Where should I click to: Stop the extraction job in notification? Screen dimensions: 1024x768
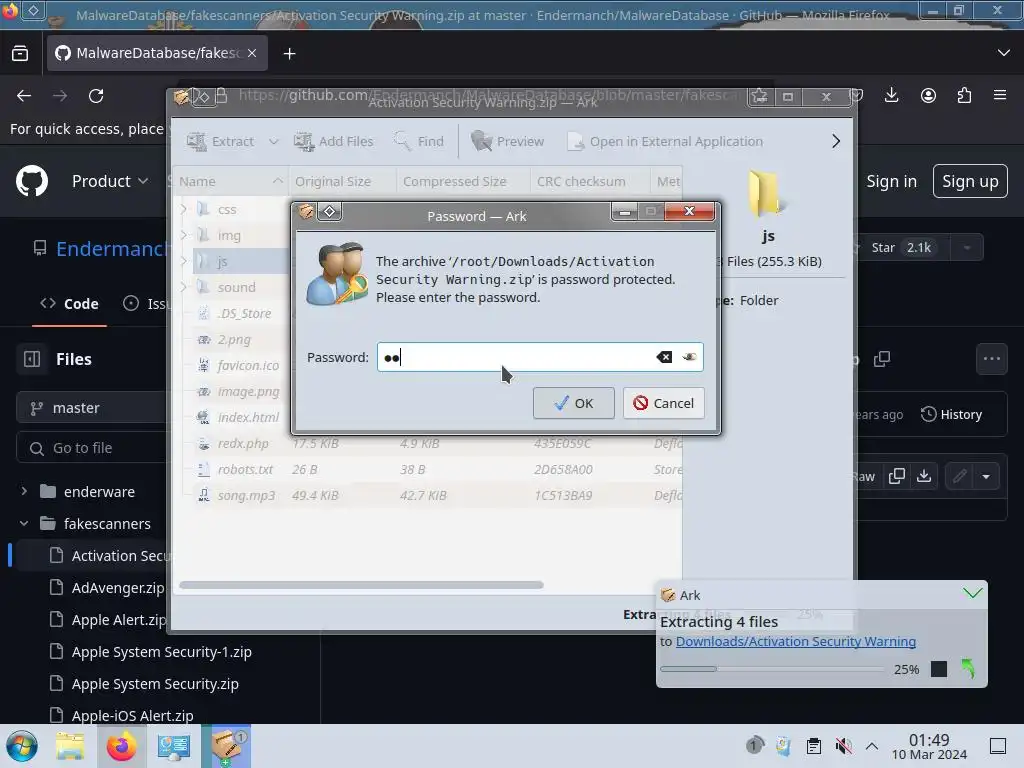pyautogui.click(x=938, y=669)
